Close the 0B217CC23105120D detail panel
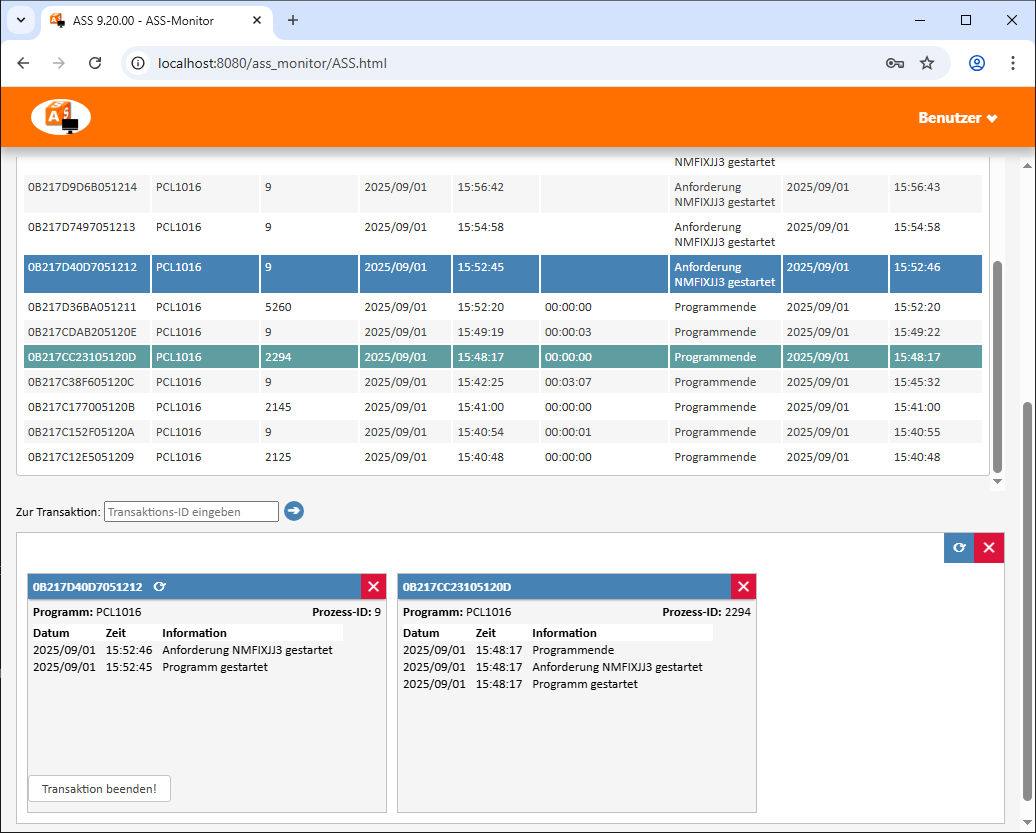Screen dimensions: 1036x833 [744, 587]
